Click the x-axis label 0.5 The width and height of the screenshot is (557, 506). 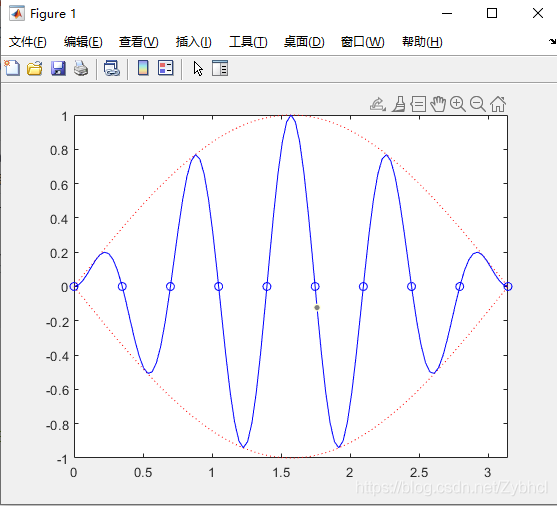pos(143,473)
